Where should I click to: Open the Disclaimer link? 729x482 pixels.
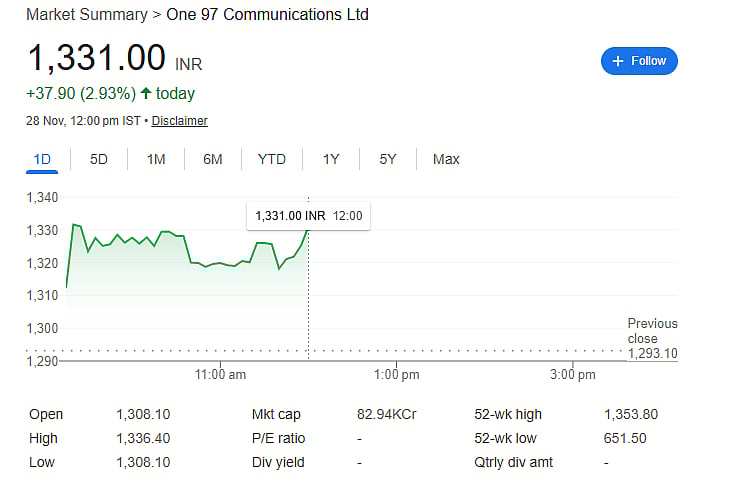pos(179,121)
